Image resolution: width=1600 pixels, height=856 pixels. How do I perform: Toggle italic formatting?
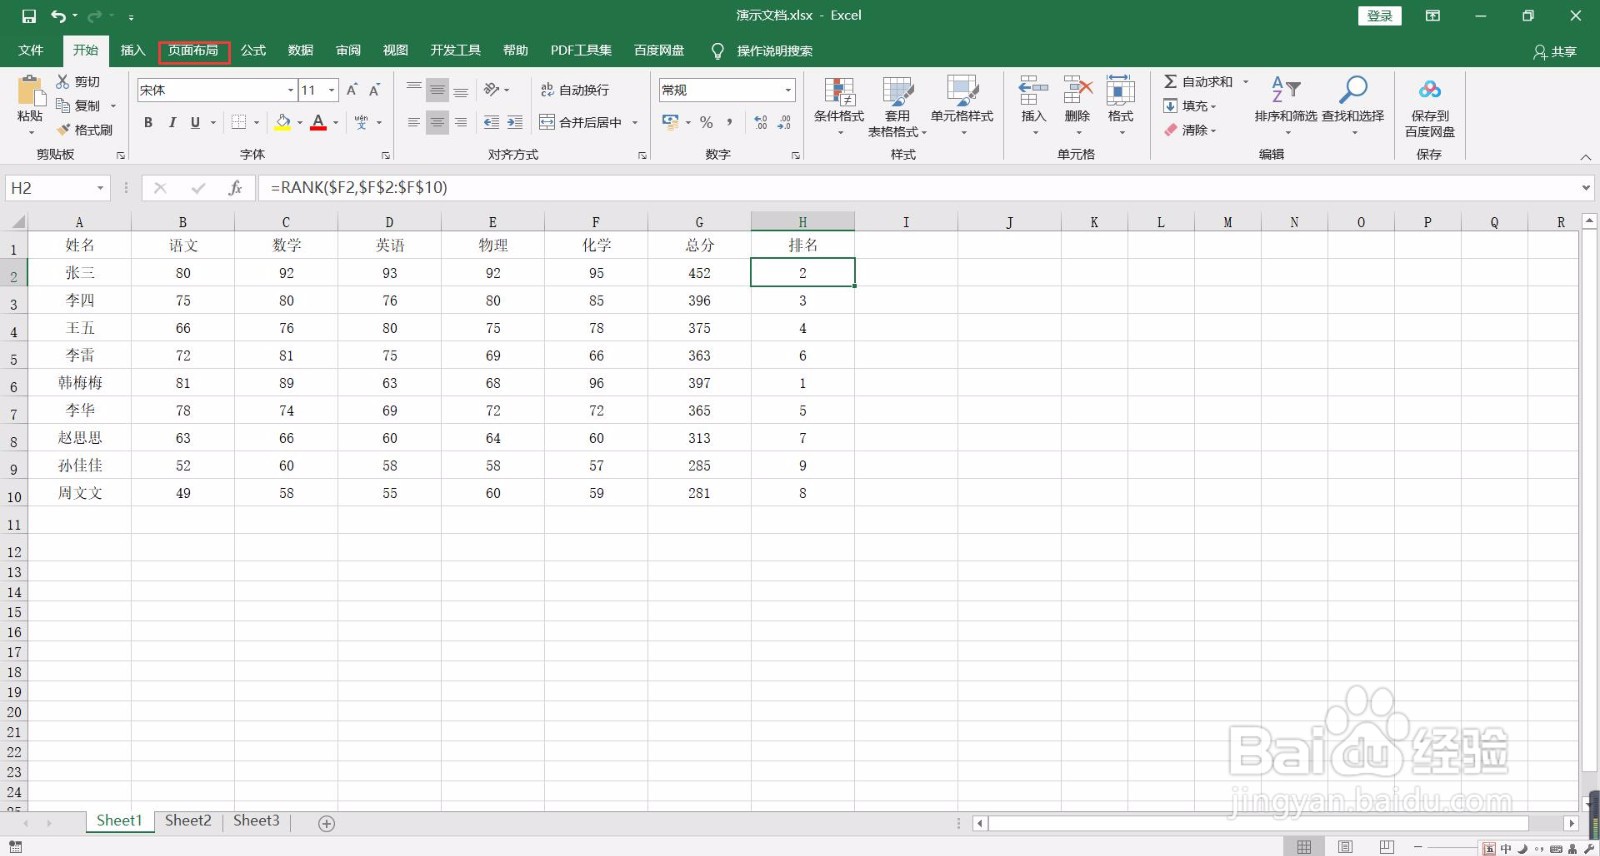coord(172,122)
